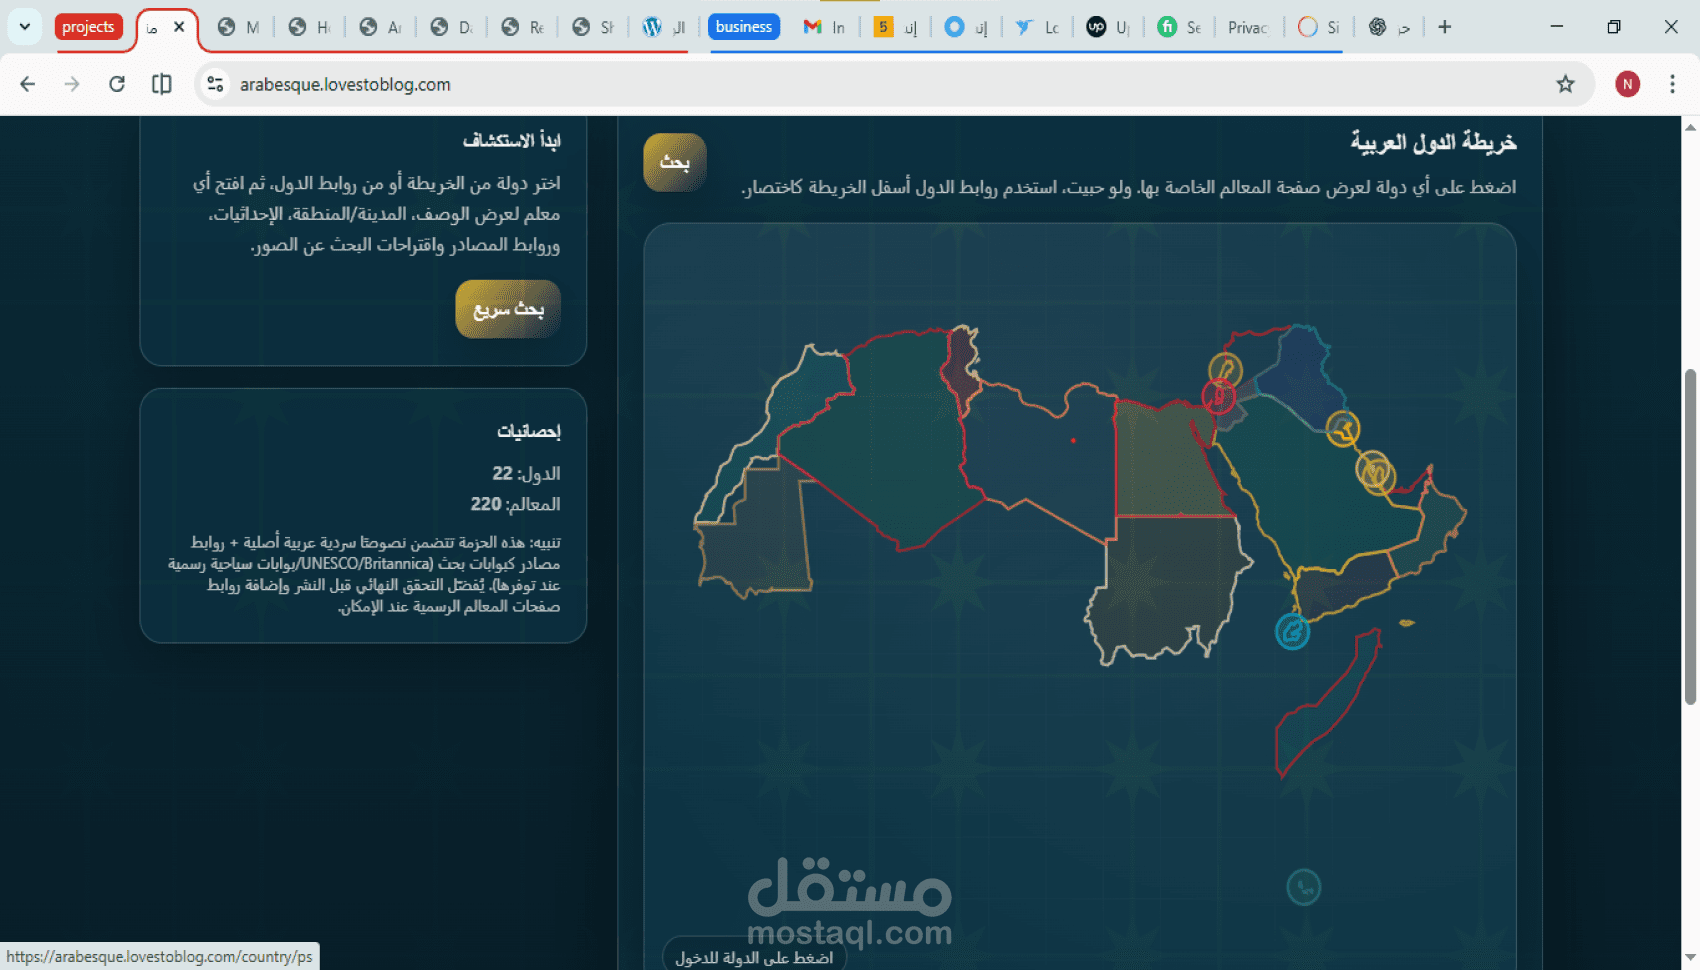The image size is (1700, 970).
Task: Go back with the browser back arrow
Action: 28,84
